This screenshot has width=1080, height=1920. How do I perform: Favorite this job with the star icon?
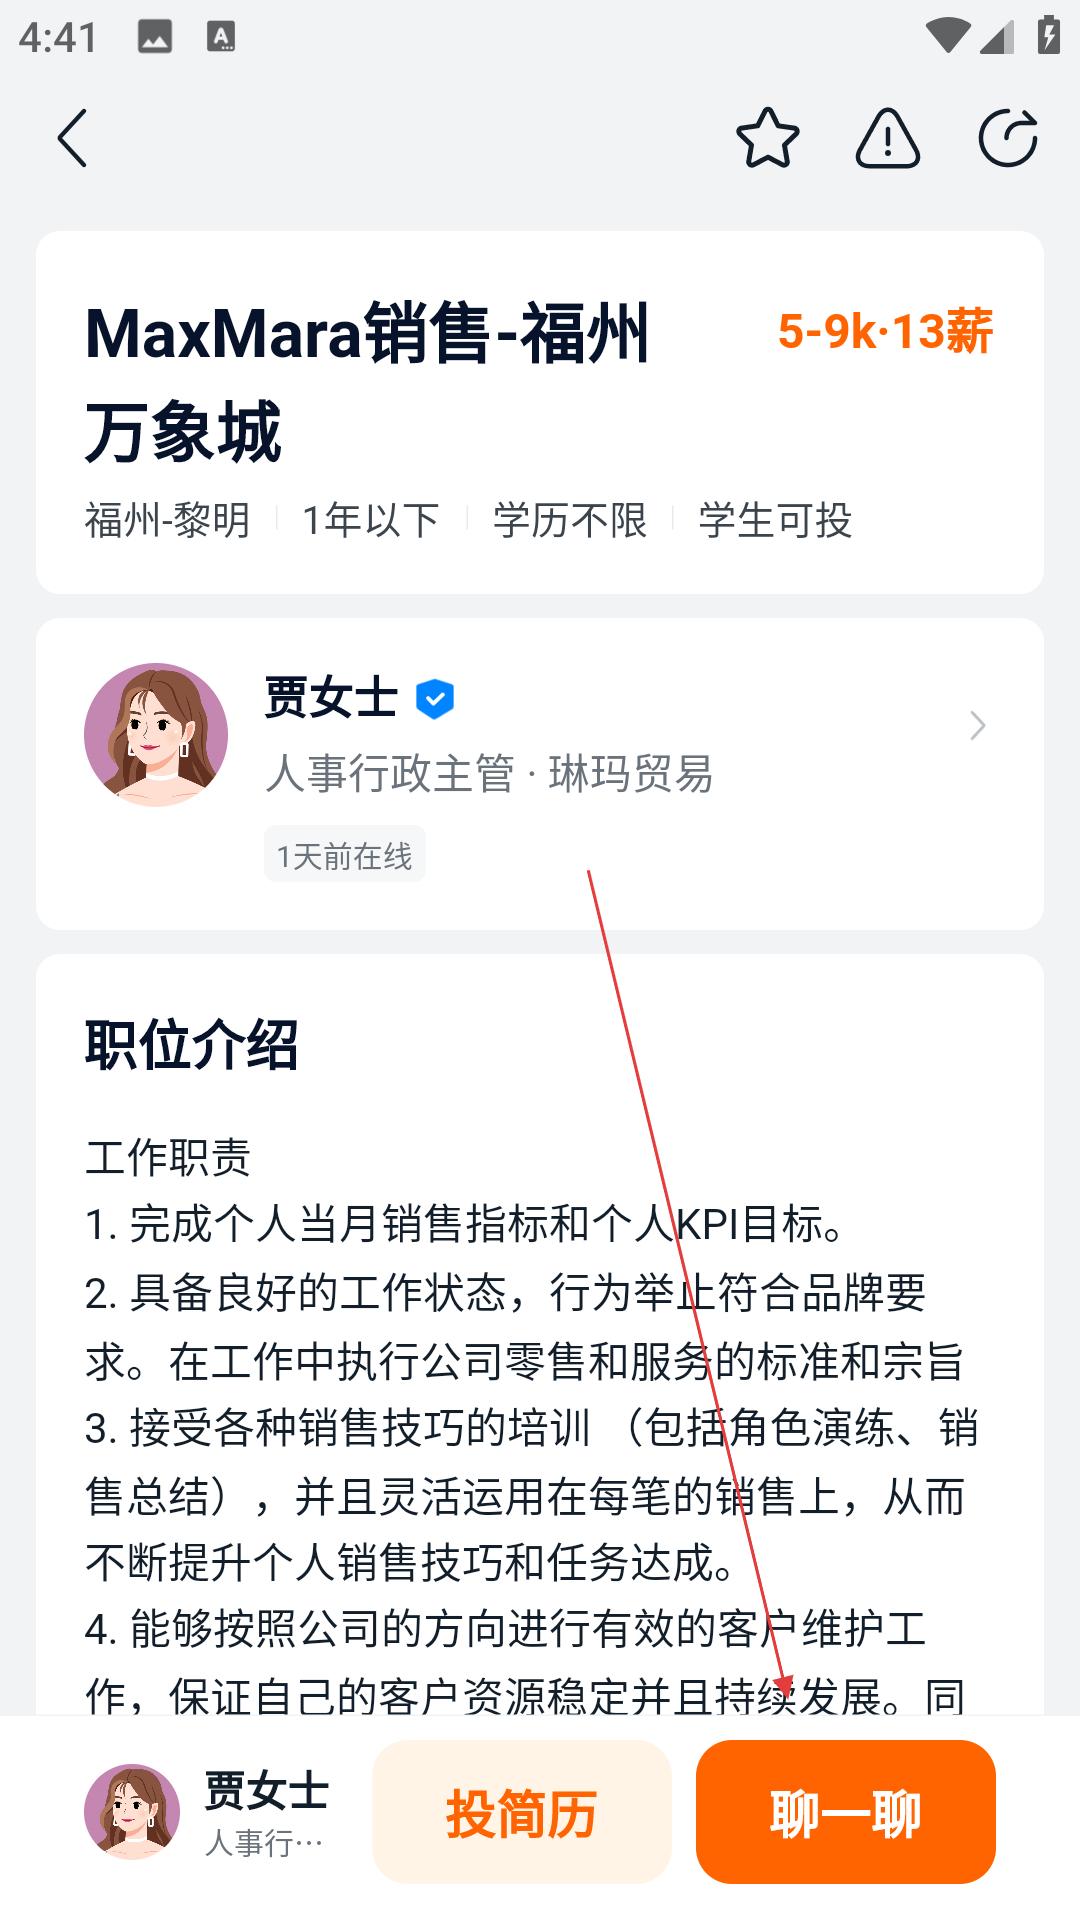pos(767,138)
